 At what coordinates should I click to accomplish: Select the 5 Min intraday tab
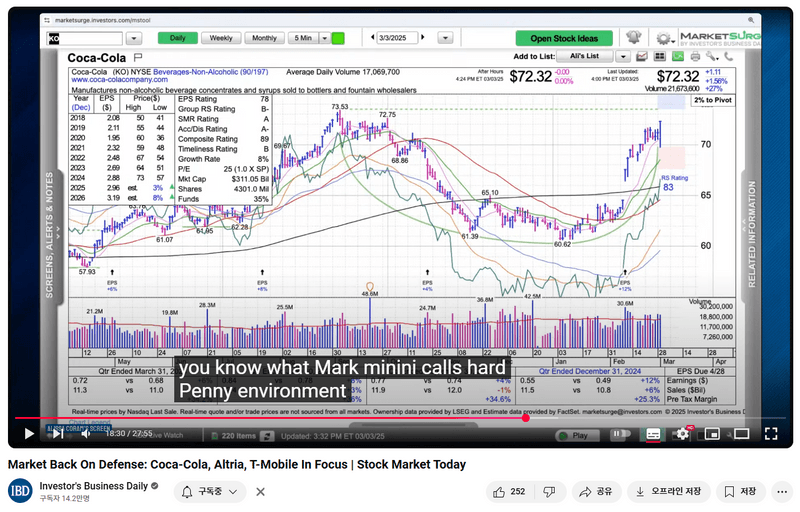[303, 38]
